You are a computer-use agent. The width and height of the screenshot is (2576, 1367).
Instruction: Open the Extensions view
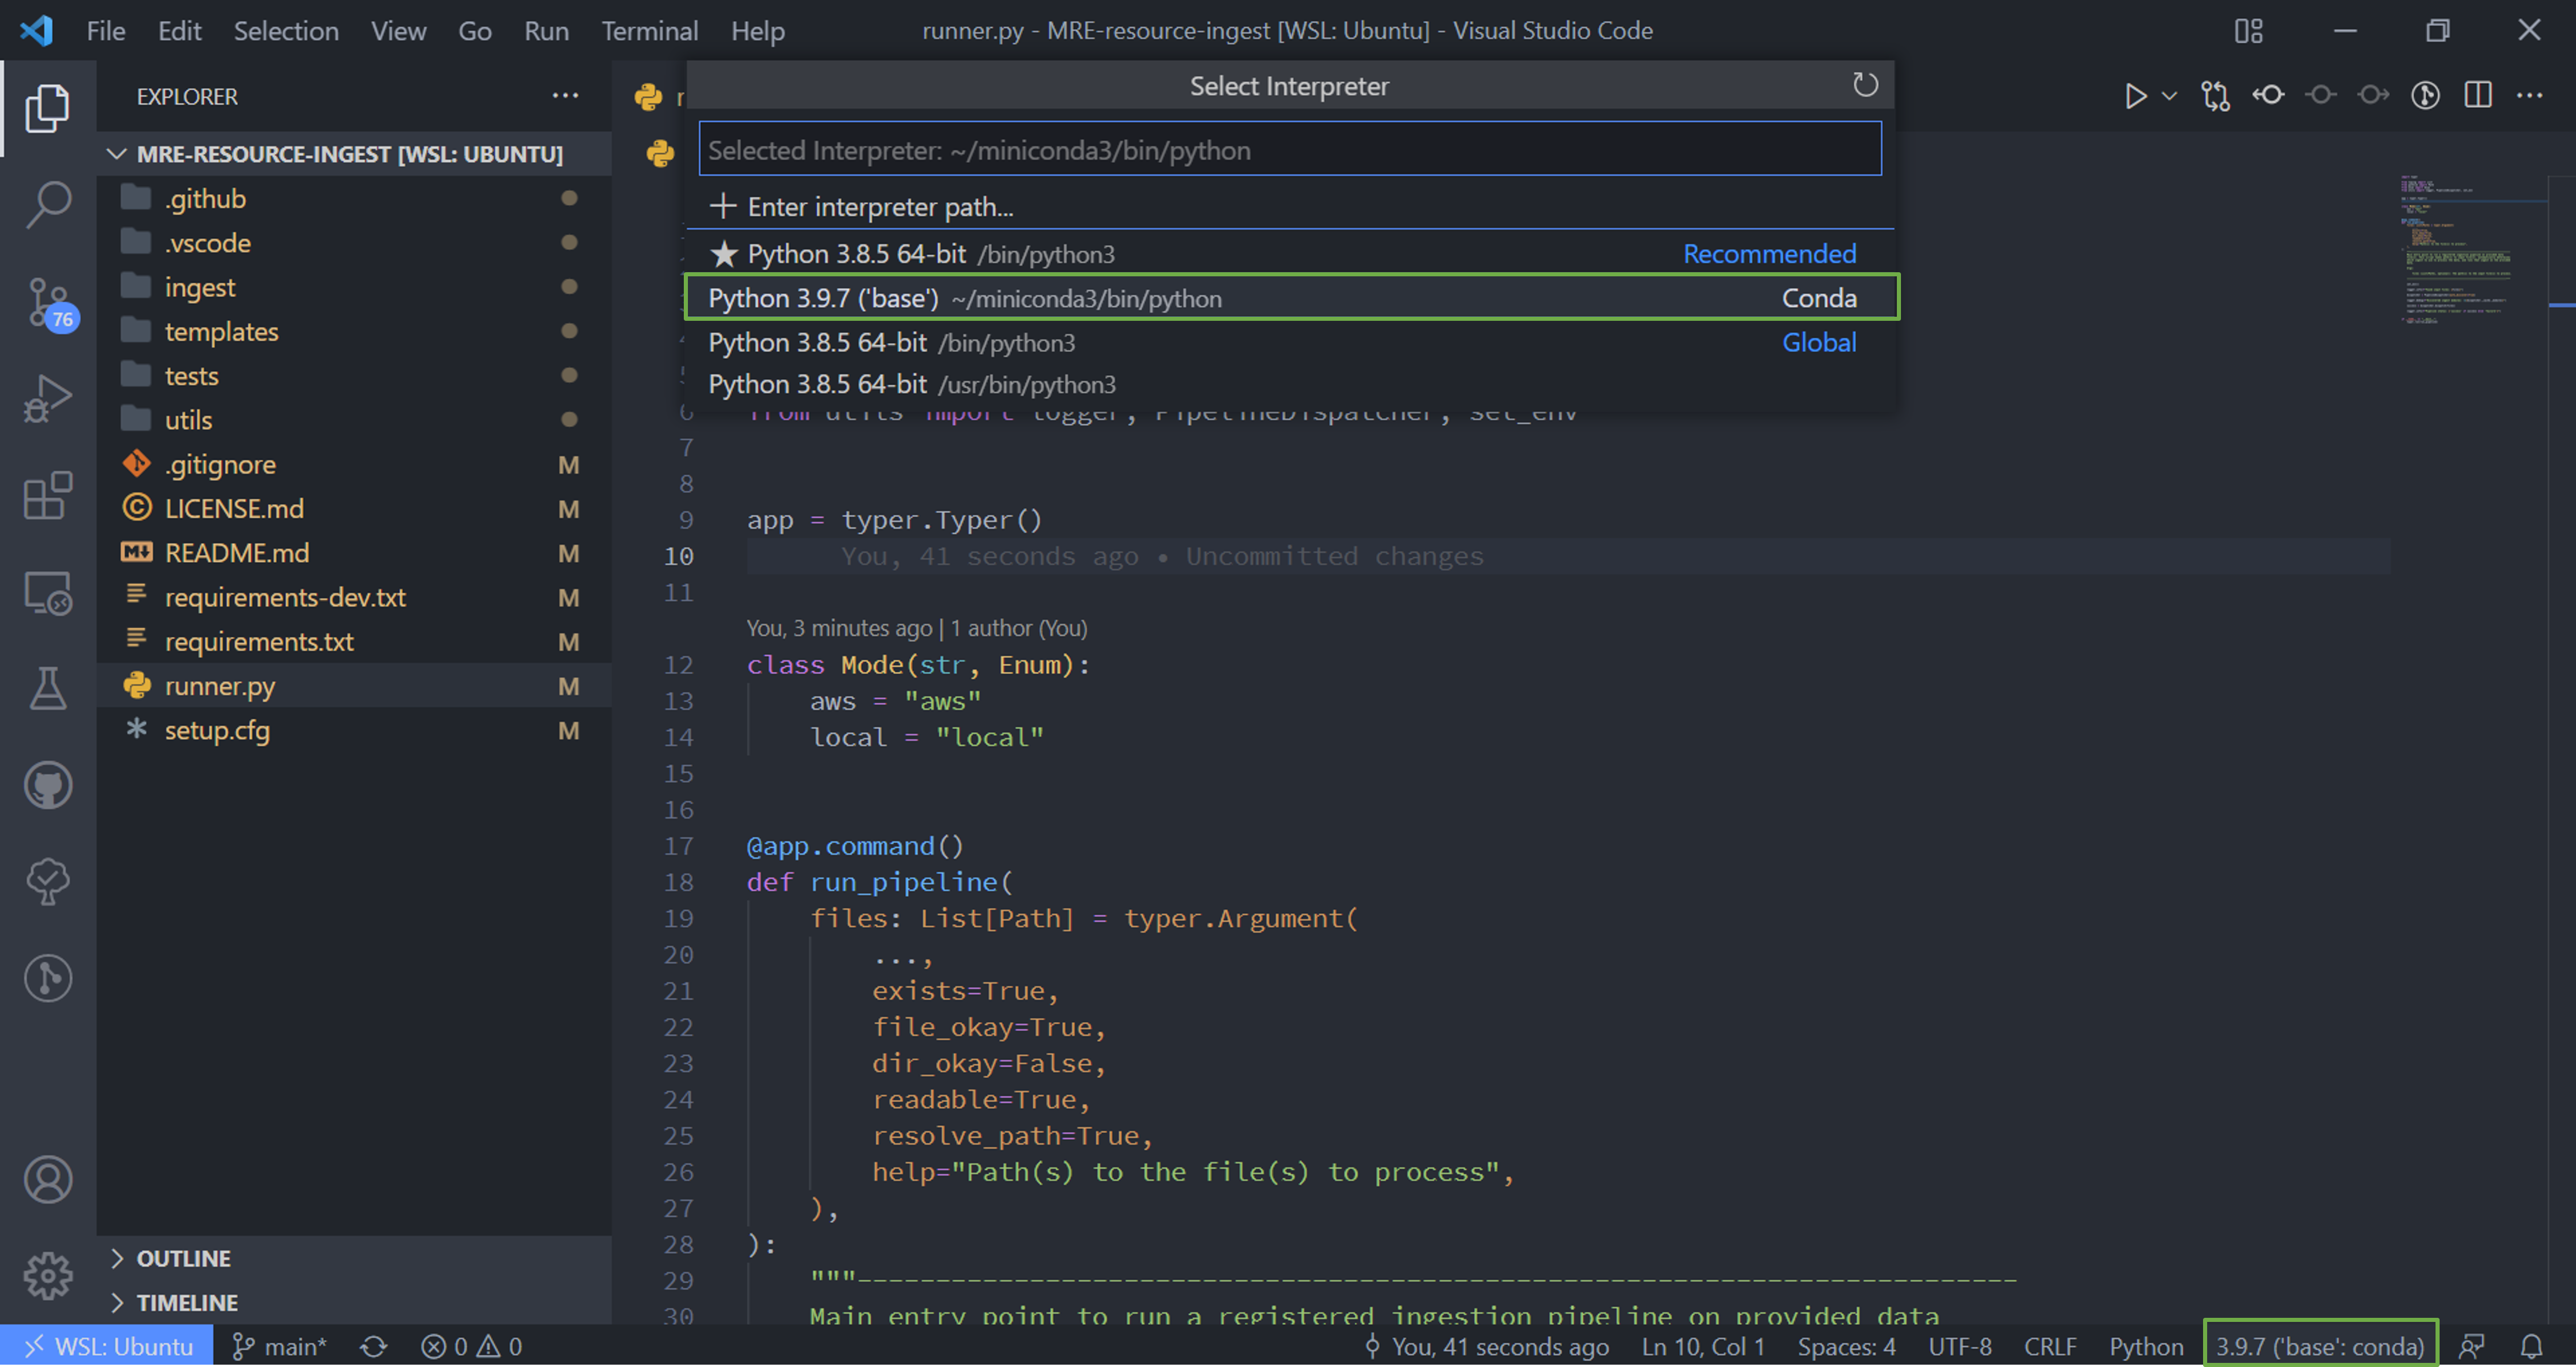(47, 495)
